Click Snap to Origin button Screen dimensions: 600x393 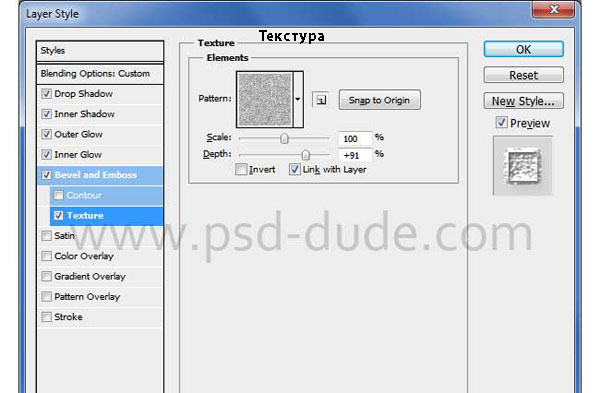[x=380, y=100]
